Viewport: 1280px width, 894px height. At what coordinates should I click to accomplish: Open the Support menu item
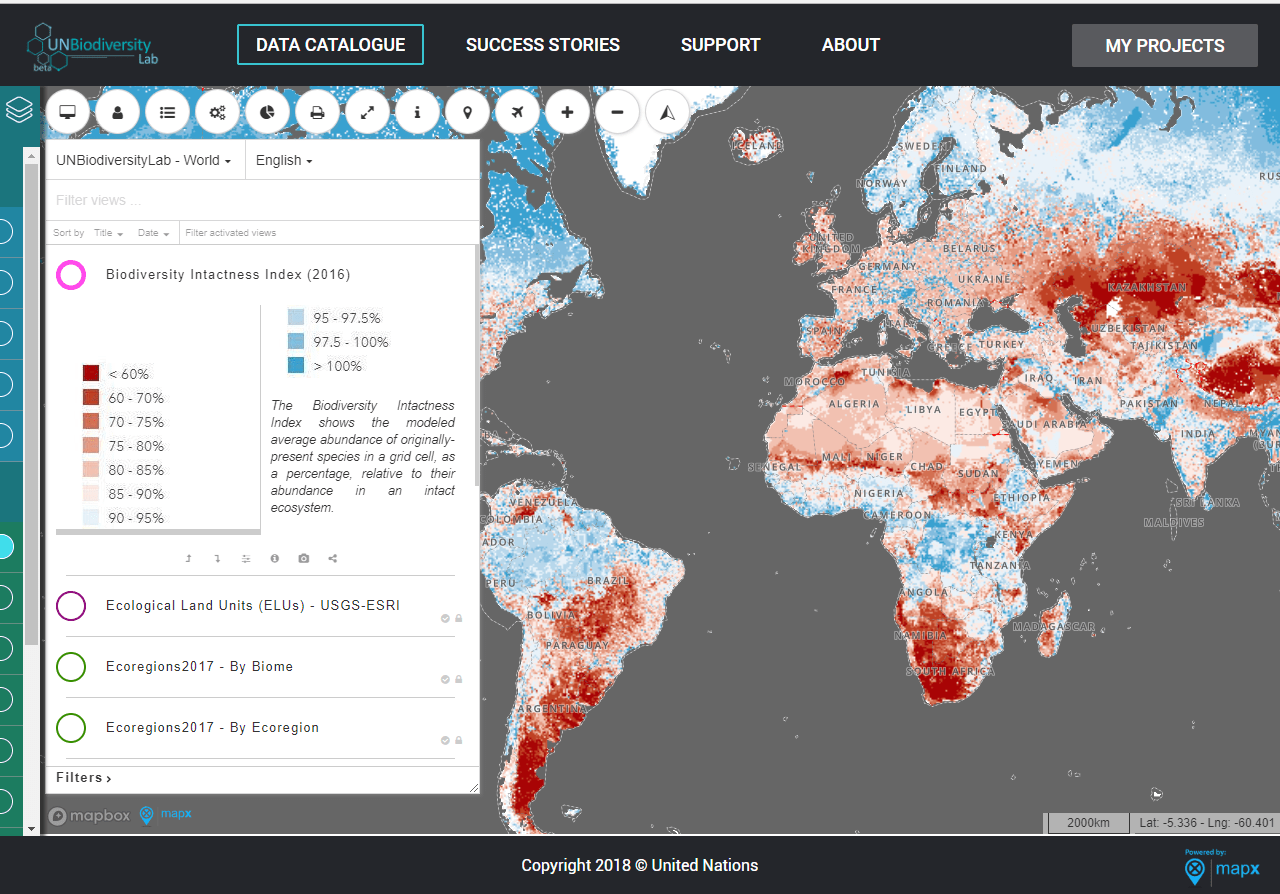pyautogui.click(x=721, y=45)
